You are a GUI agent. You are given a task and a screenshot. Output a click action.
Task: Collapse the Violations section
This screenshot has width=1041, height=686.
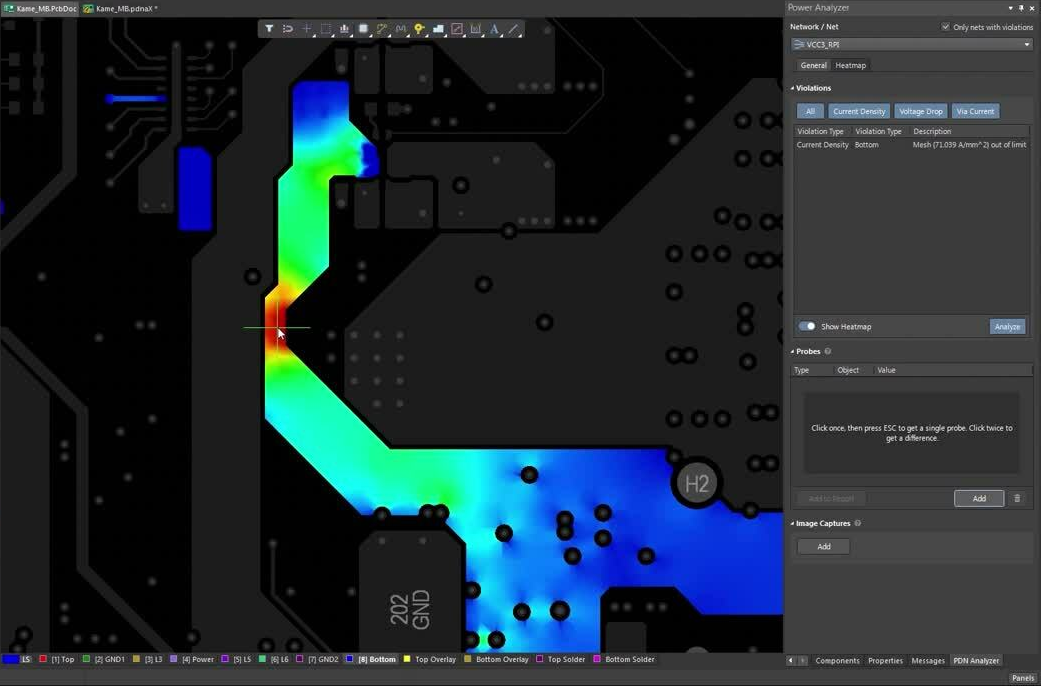pyautogui.click(x=791, y=88)
